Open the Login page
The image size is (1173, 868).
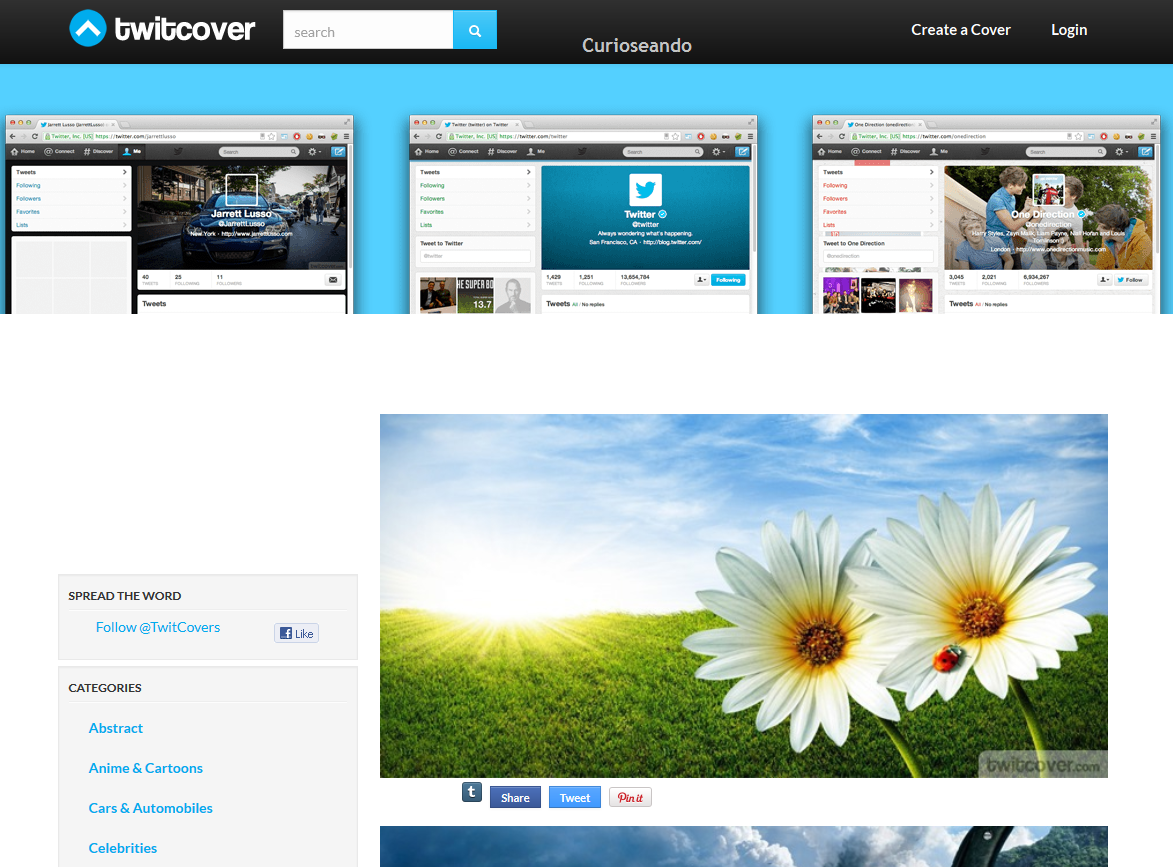coord(1068,30)
